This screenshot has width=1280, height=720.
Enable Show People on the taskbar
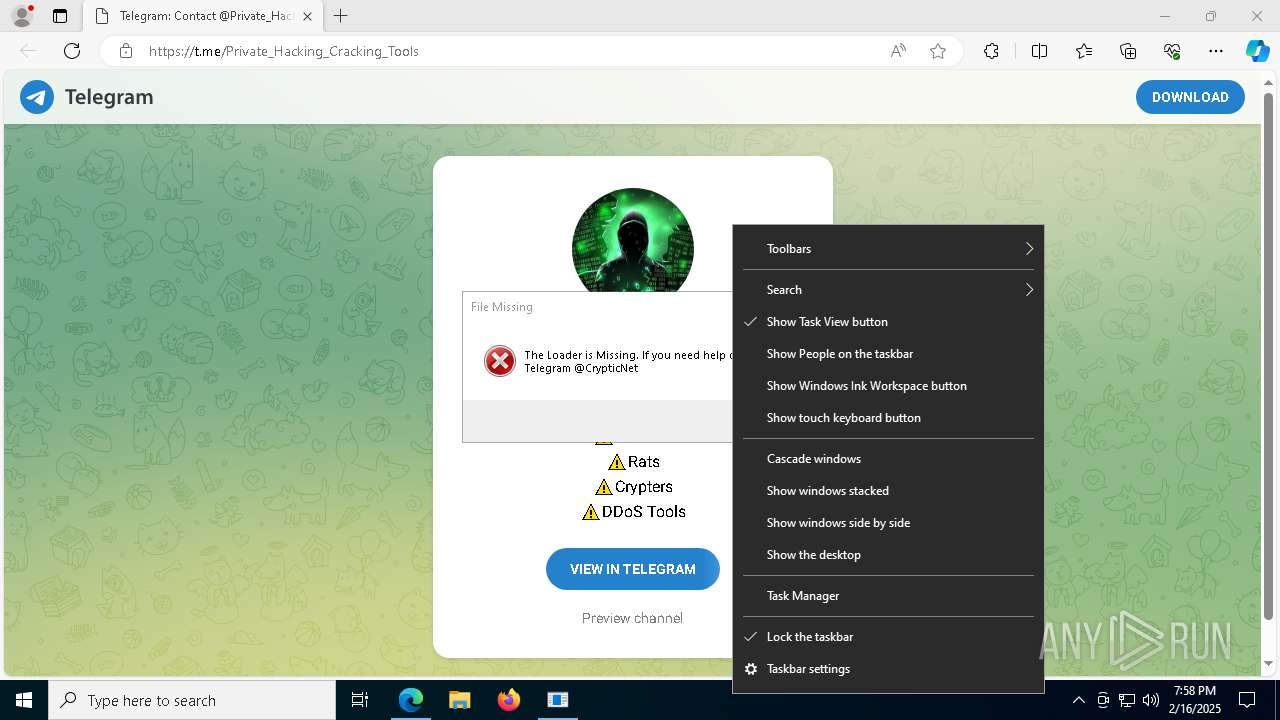click(x=888, y=354)
